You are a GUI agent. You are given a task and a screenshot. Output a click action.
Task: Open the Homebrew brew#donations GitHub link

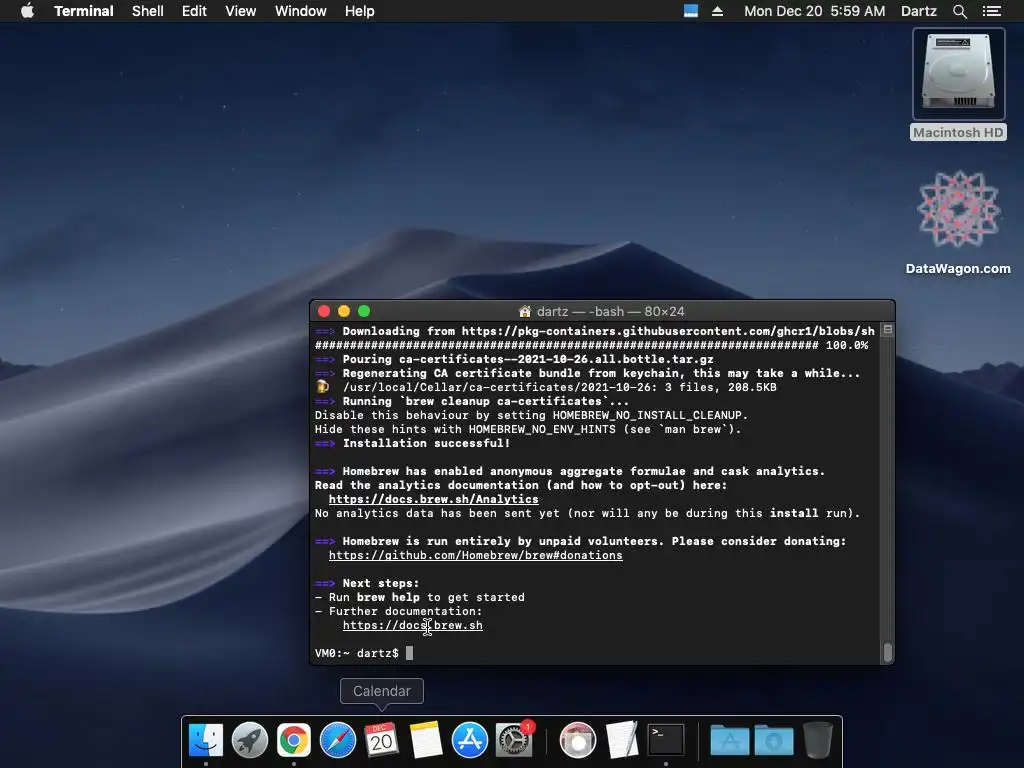tap(475, 555)
